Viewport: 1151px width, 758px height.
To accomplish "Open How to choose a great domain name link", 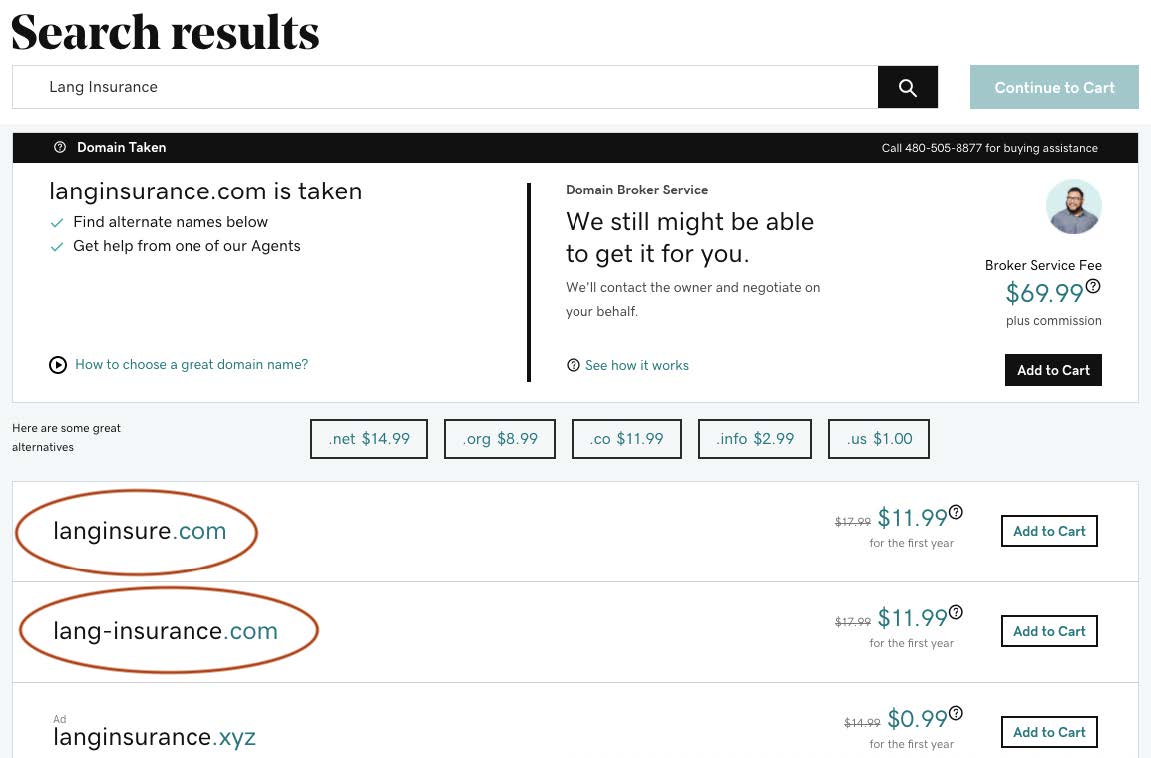I will pyautogui.click(x=191, y=365).
